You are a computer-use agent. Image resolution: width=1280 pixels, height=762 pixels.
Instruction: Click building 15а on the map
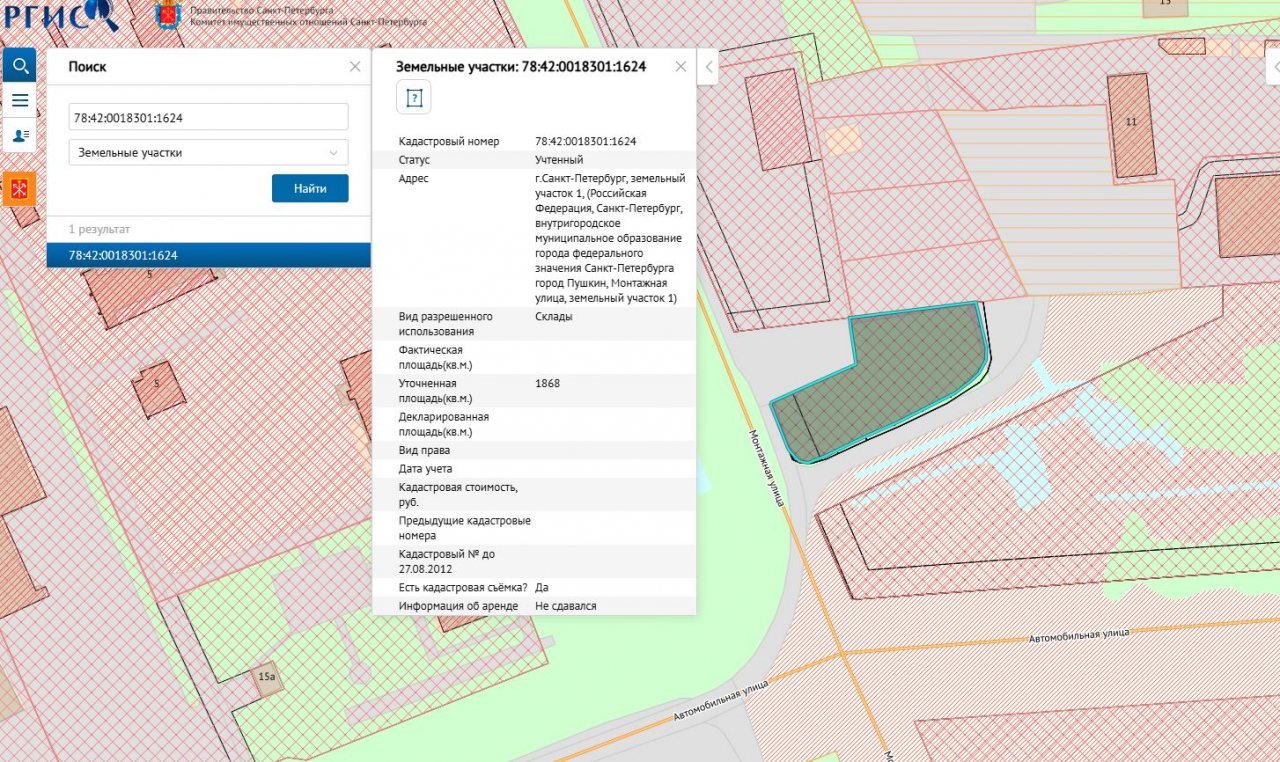coord(267,677)
